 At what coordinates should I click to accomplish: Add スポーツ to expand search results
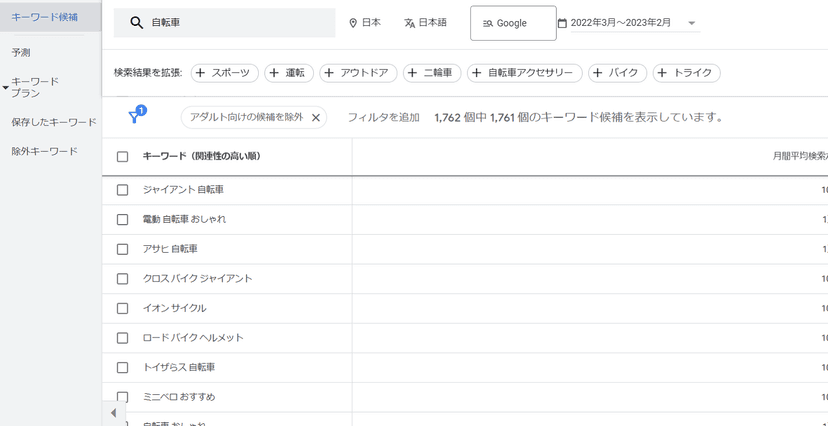[224, 73]
